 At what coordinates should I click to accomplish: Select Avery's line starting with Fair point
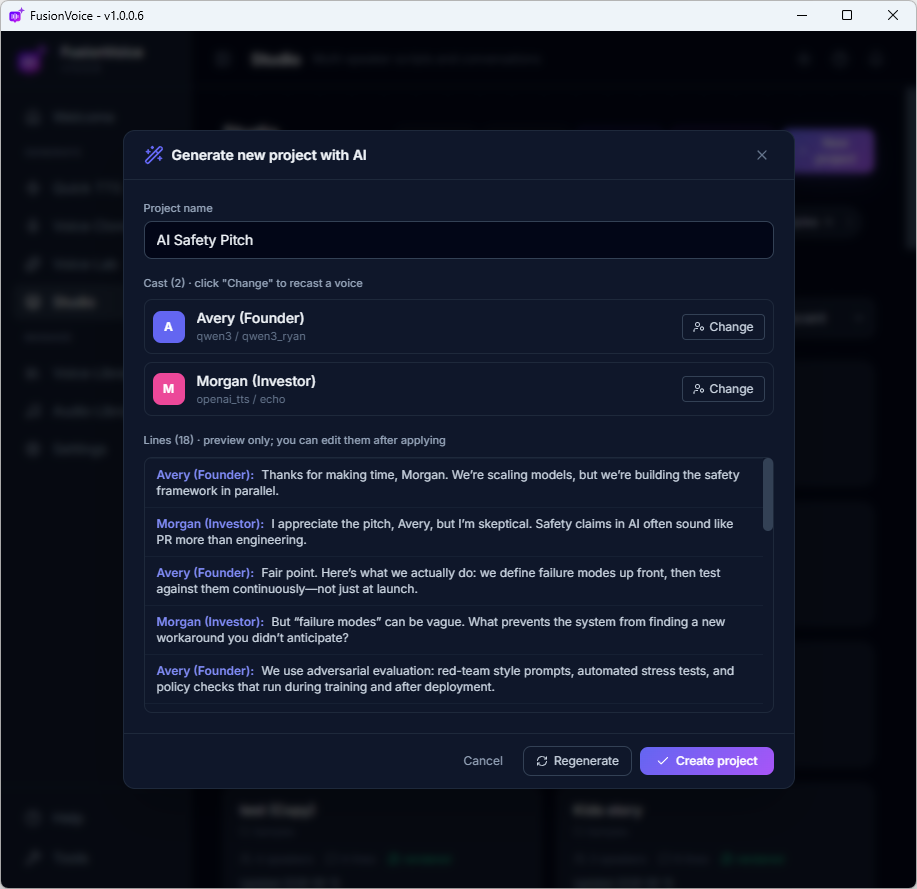coord(453,581)
